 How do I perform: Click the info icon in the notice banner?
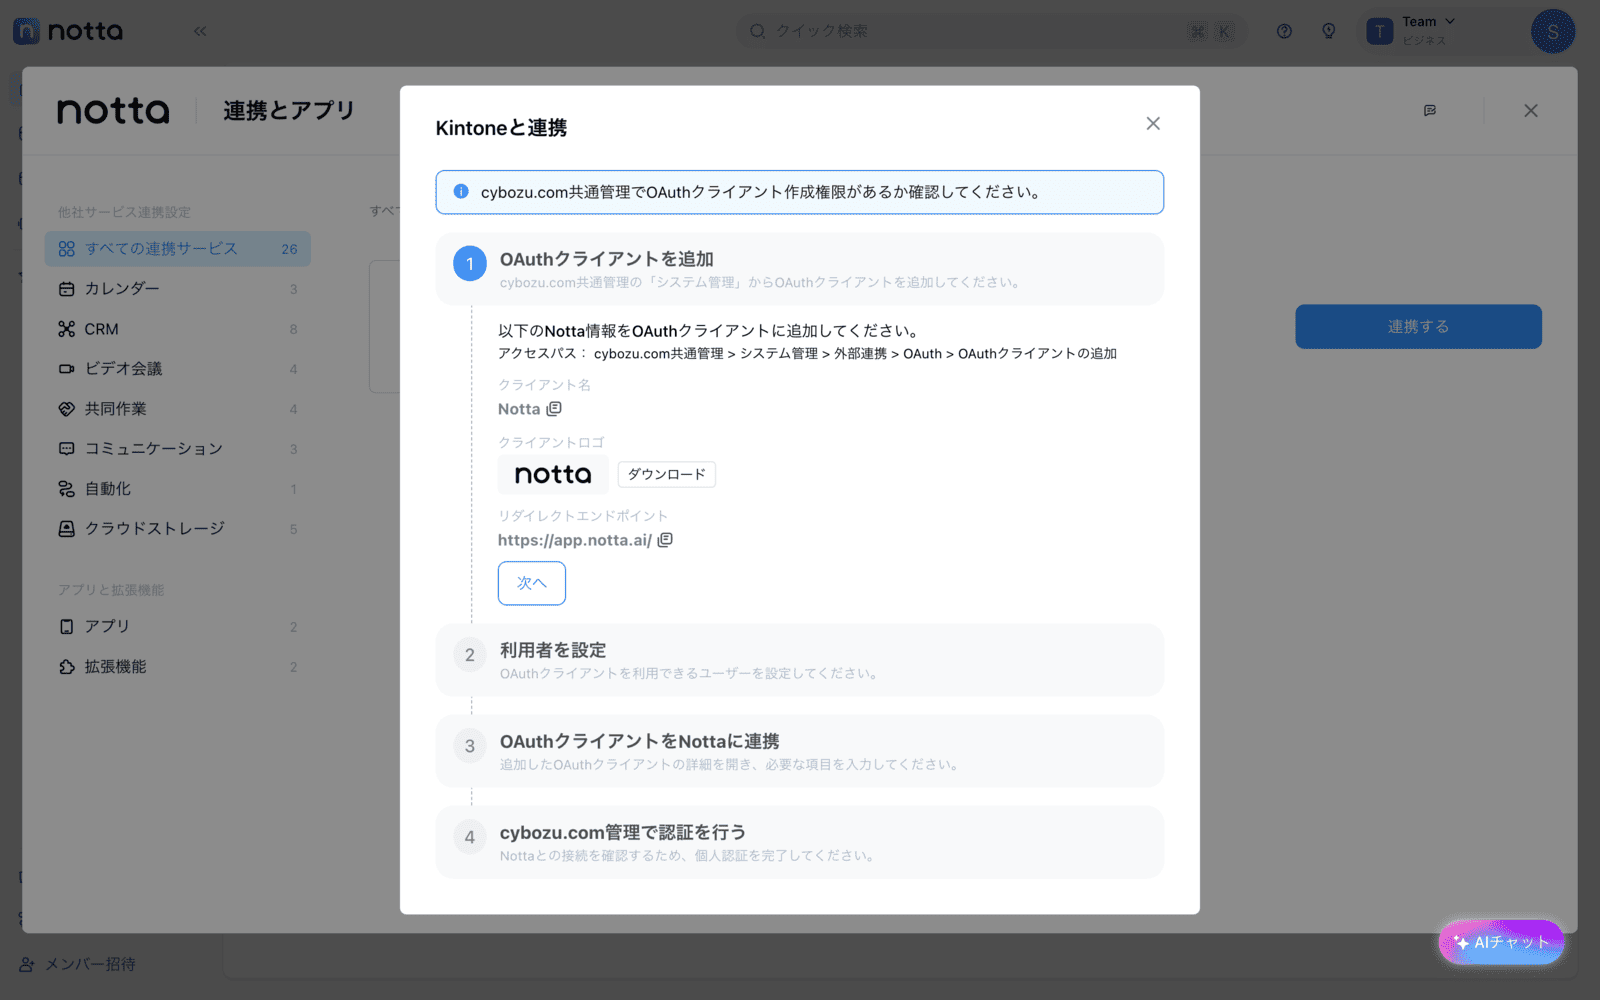(461, 191)
